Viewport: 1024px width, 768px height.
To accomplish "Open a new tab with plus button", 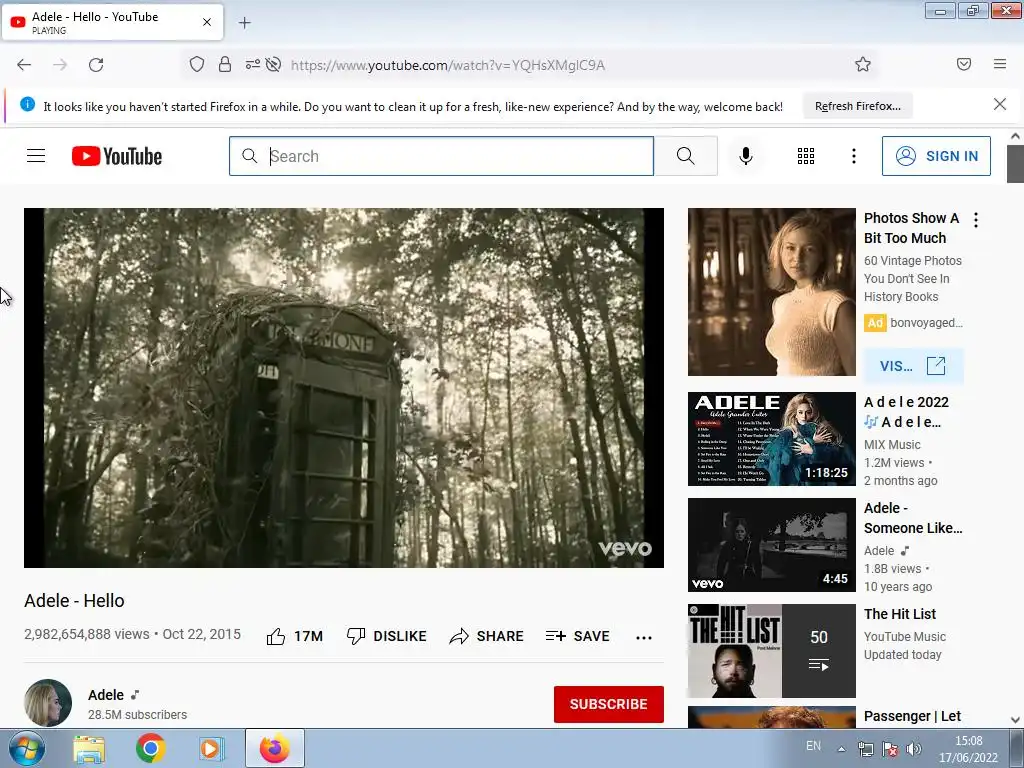I will (x=244, y=23).
